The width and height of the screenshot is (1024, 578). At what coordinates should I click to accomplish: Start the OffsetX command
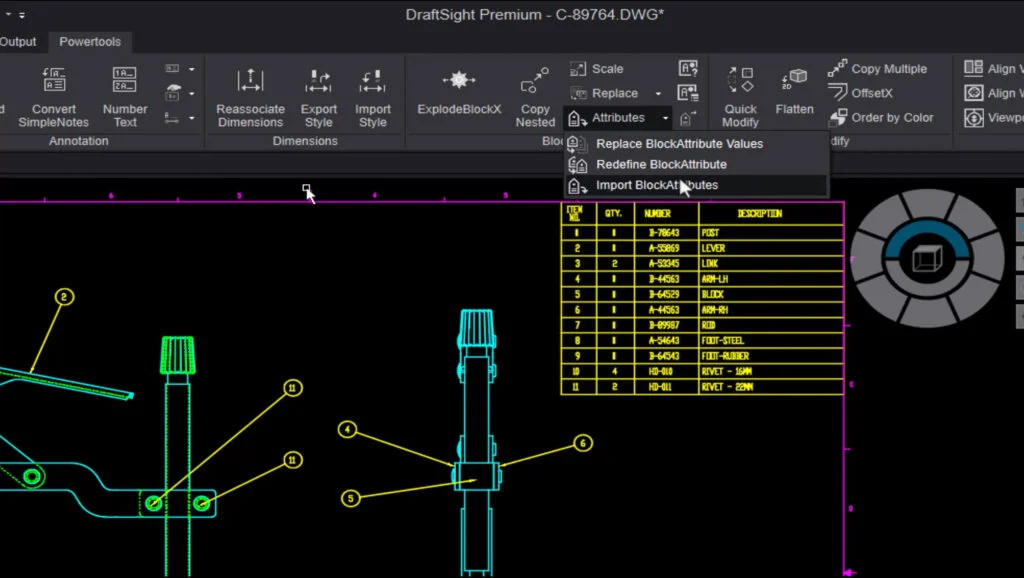(860, 93)
